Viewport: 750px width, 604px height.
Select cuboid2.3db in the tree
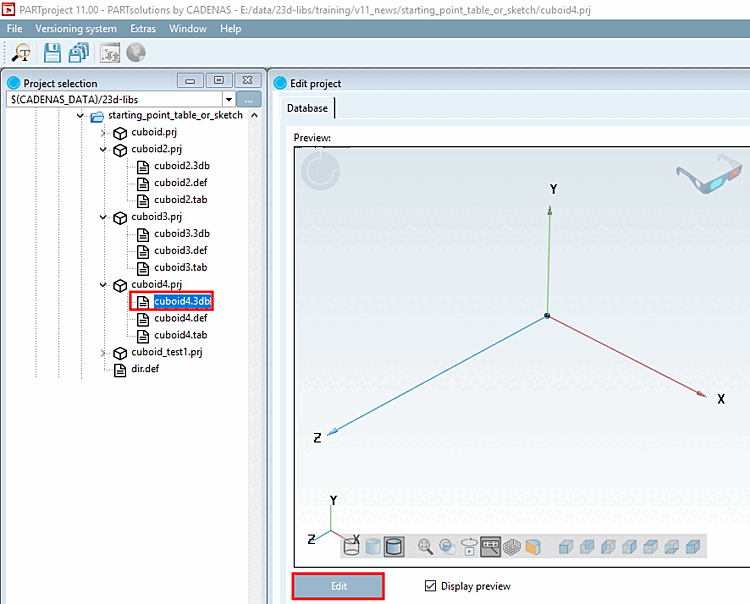[x=182, y=166]
